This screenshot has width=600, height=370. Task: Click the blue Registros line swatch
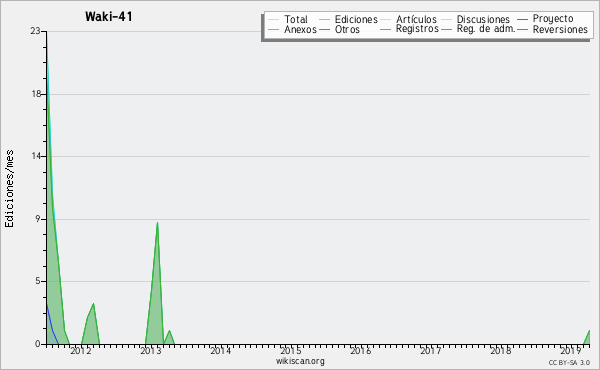[385, 29]
